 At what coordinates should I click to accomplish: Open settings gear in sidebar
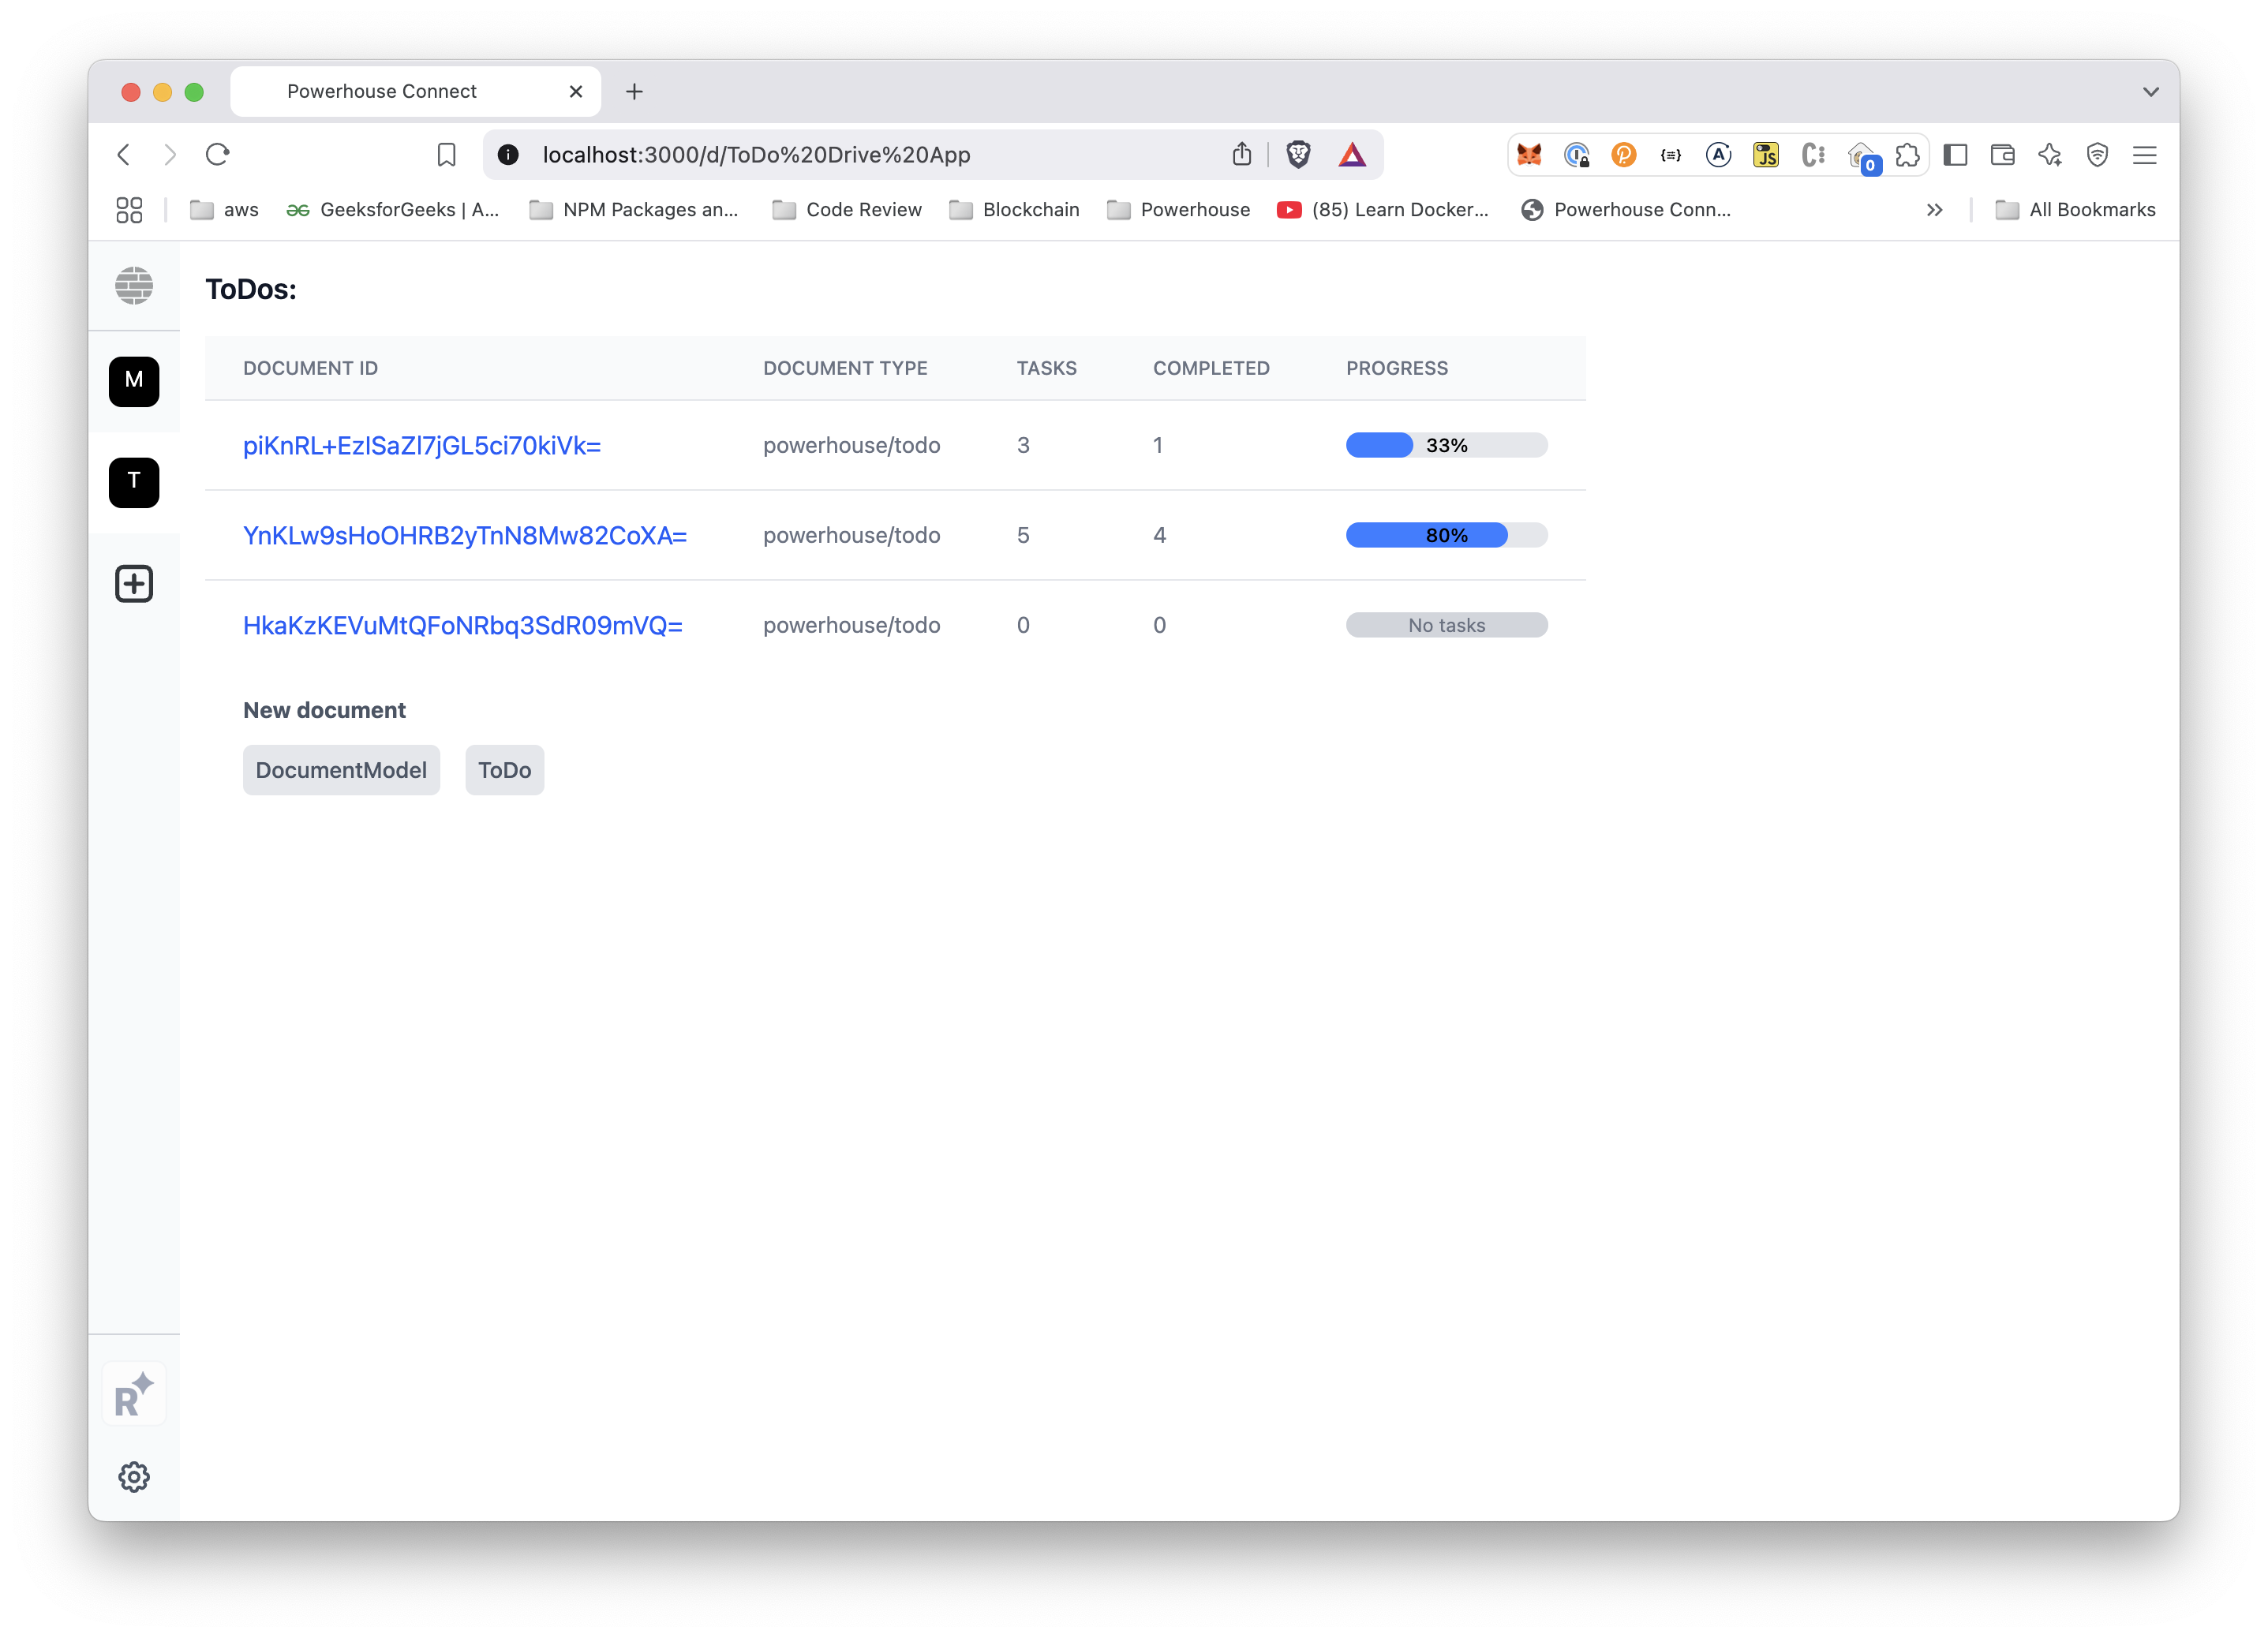pyautogui.click(x=134, y=1476)
